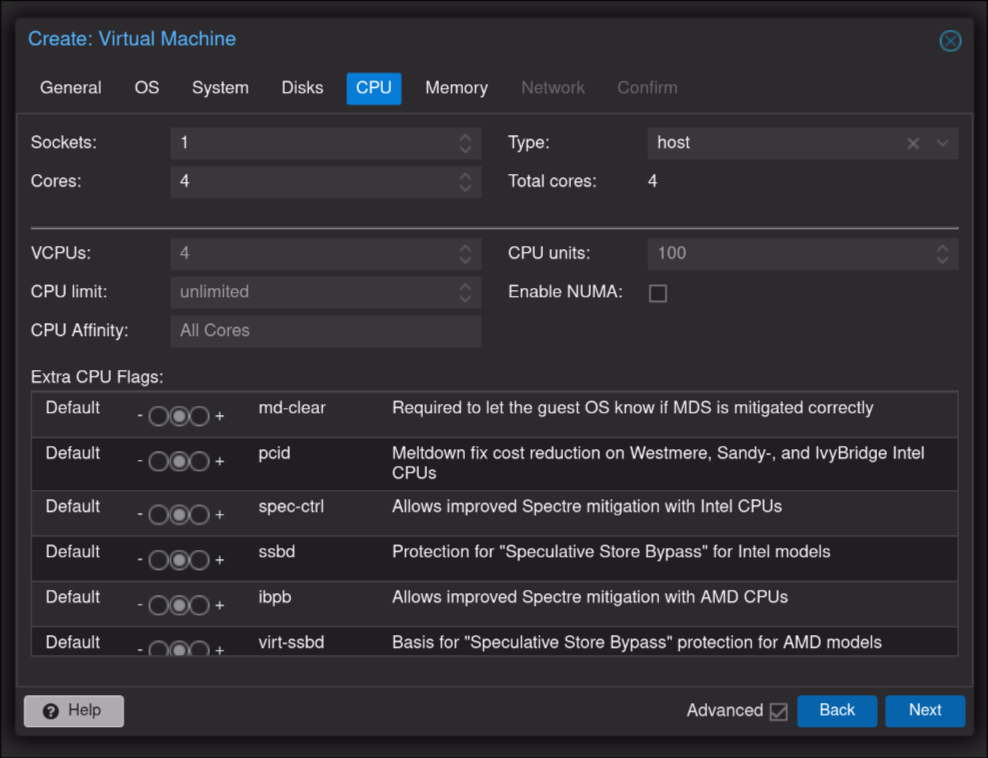Screen dimensions: 988x758
Task: Enable the NUMA checkbox
Action: pyautogui.click(x=658, y=293)
